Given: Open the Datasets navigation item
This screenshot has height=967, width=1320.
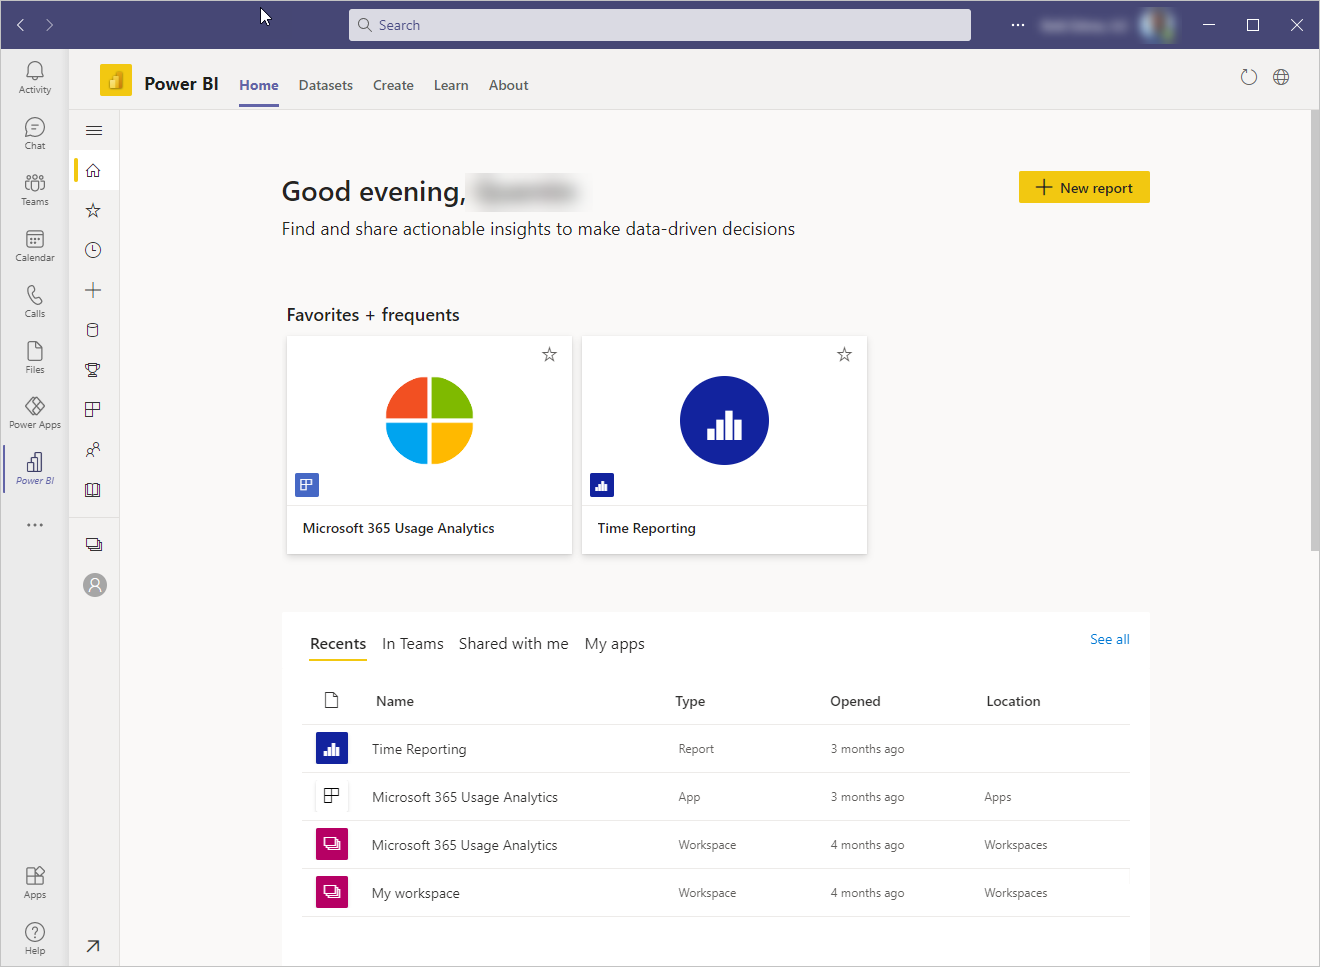Looking at the screenshot, I should (325, 85).
